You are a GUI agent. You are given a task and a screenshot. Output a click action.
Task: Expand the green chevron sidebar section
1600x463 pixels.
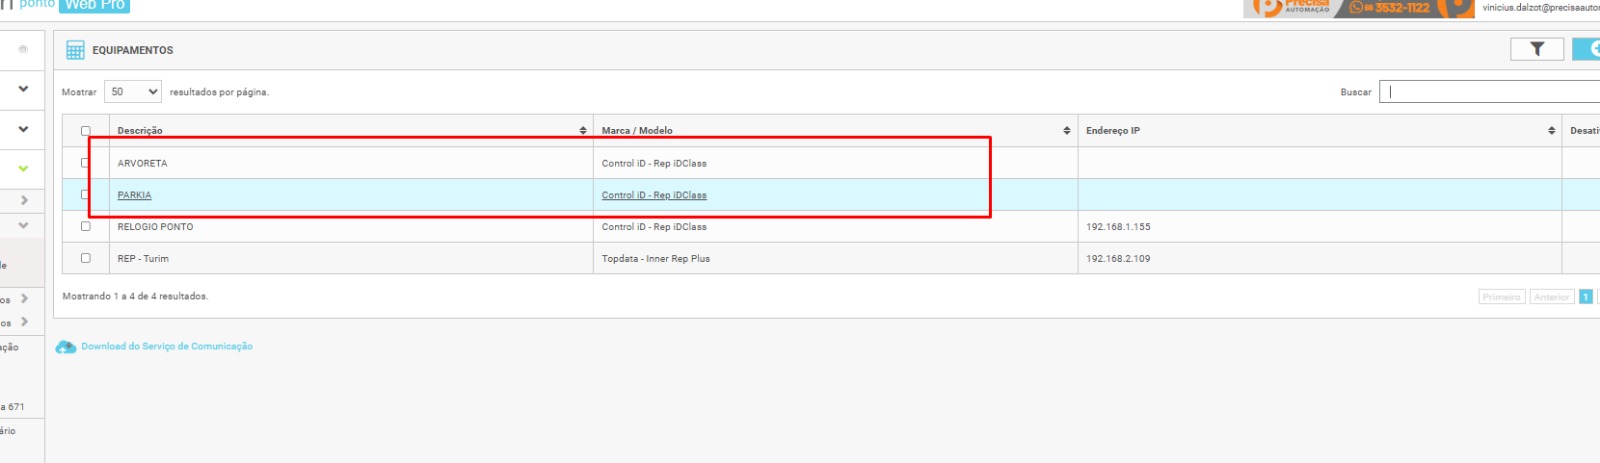[x=23, y=169]
